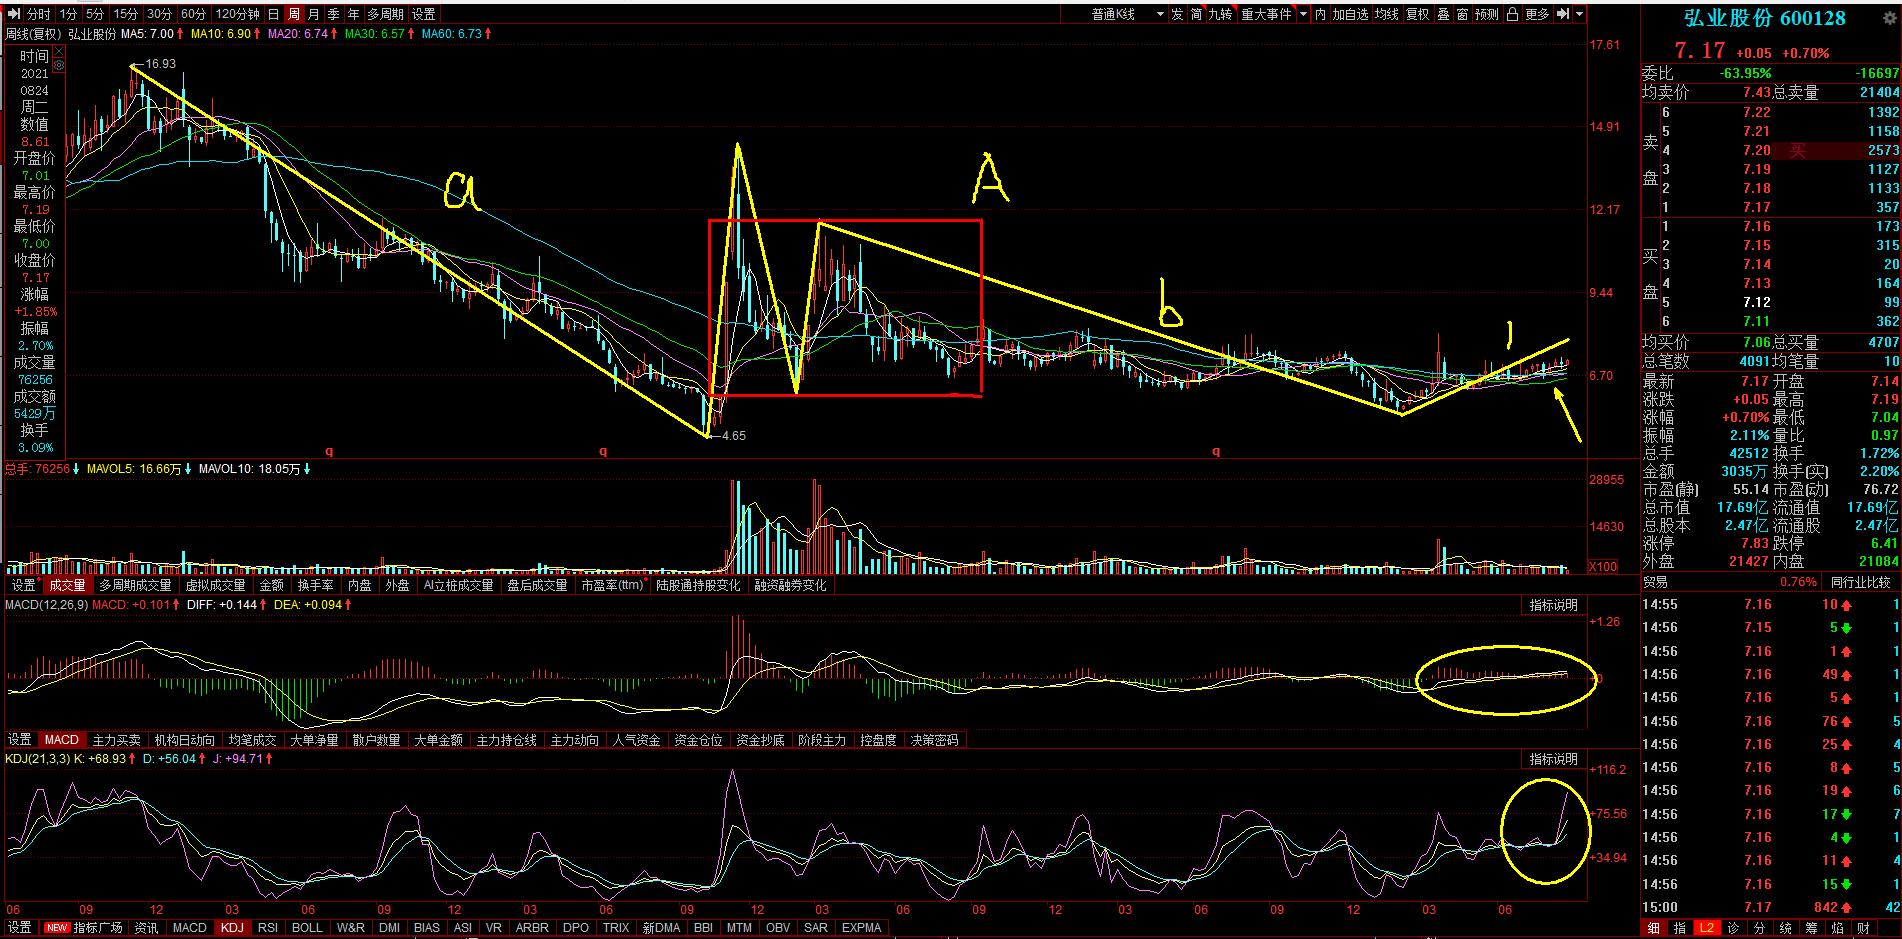
Task: Expand the dropdown arrow at toolbar far right
Action: pyautogui.click(x=1580, y=14)
